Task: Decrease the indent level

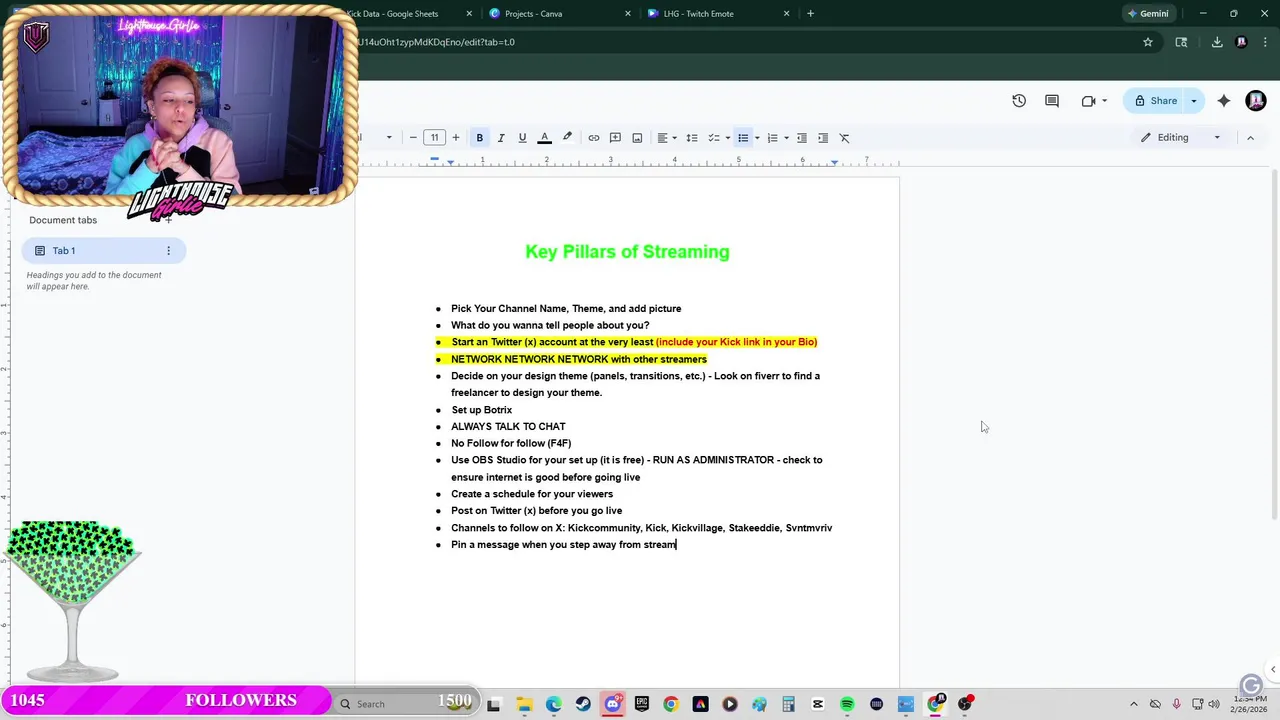Action: [x=801, y=138]
